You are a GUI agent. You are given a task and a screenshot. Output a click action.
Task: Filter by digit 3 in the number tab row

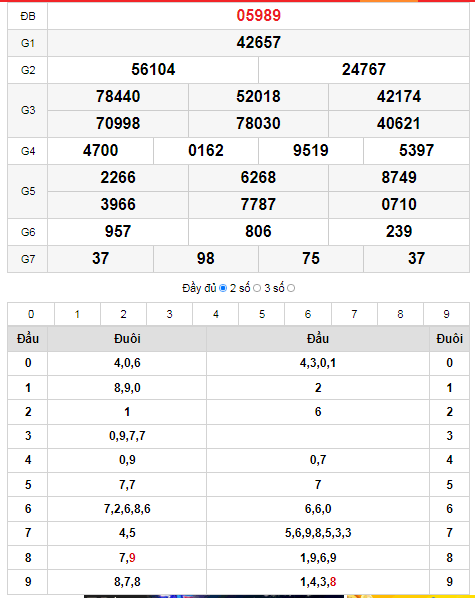(x=170, y=314)
